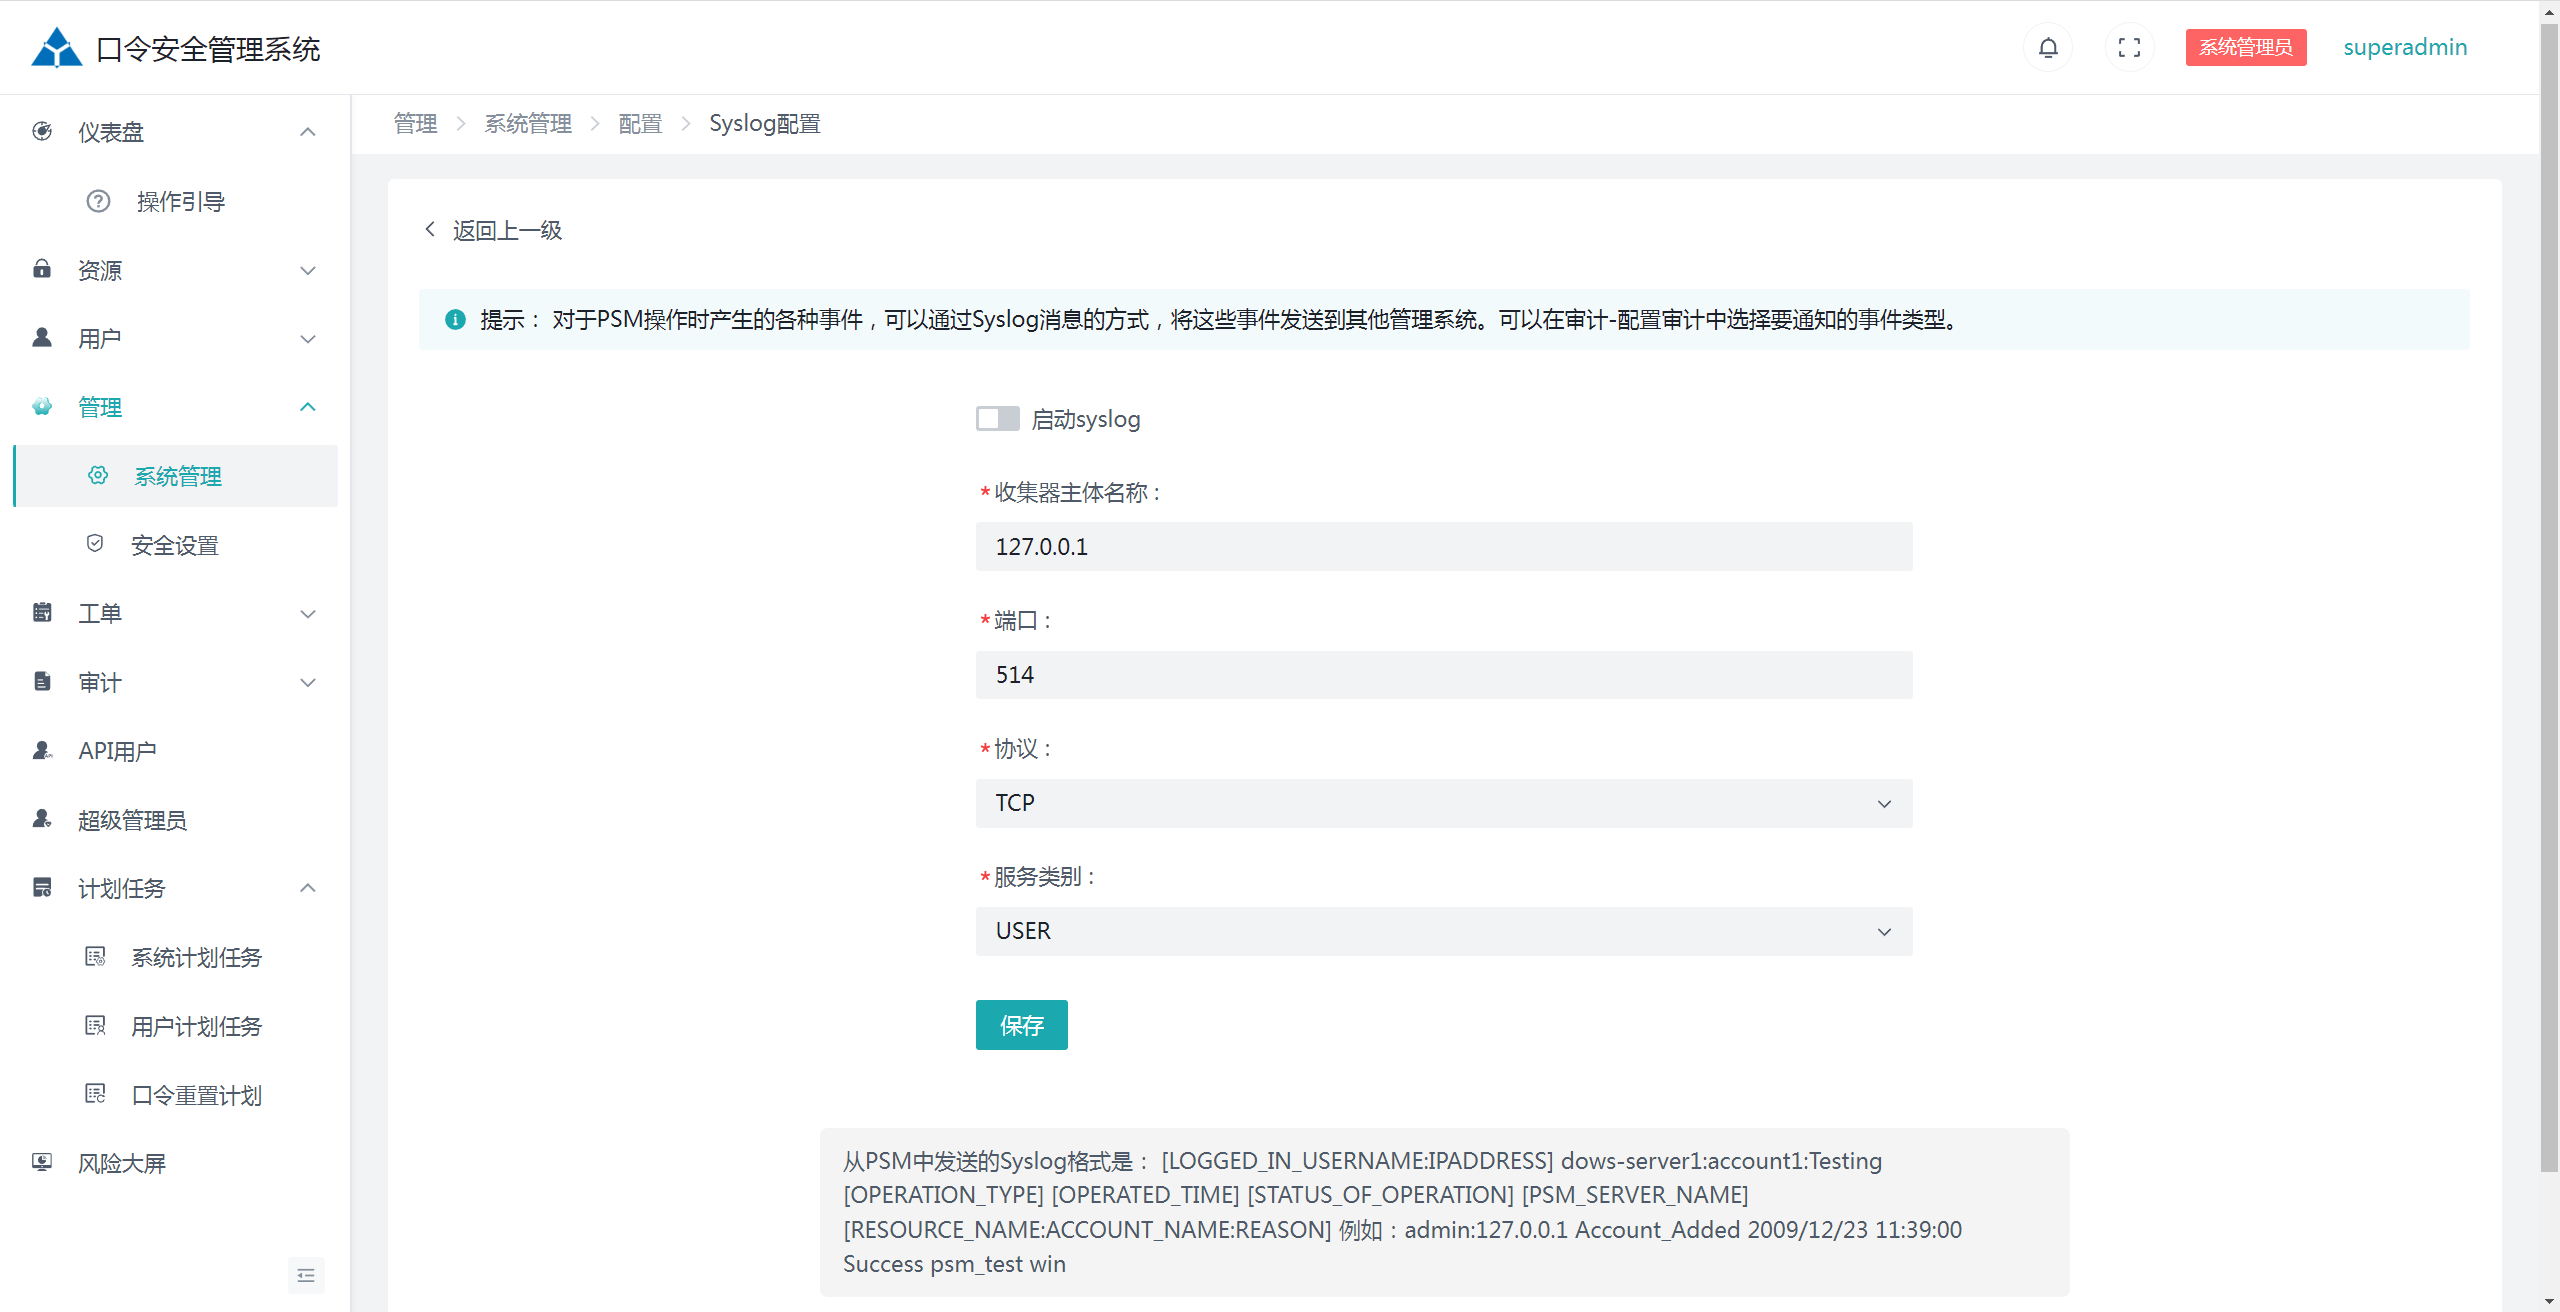Click the 口令重置计划 list icon
Screen dimensions: 2560x1312
(95, 1093)
